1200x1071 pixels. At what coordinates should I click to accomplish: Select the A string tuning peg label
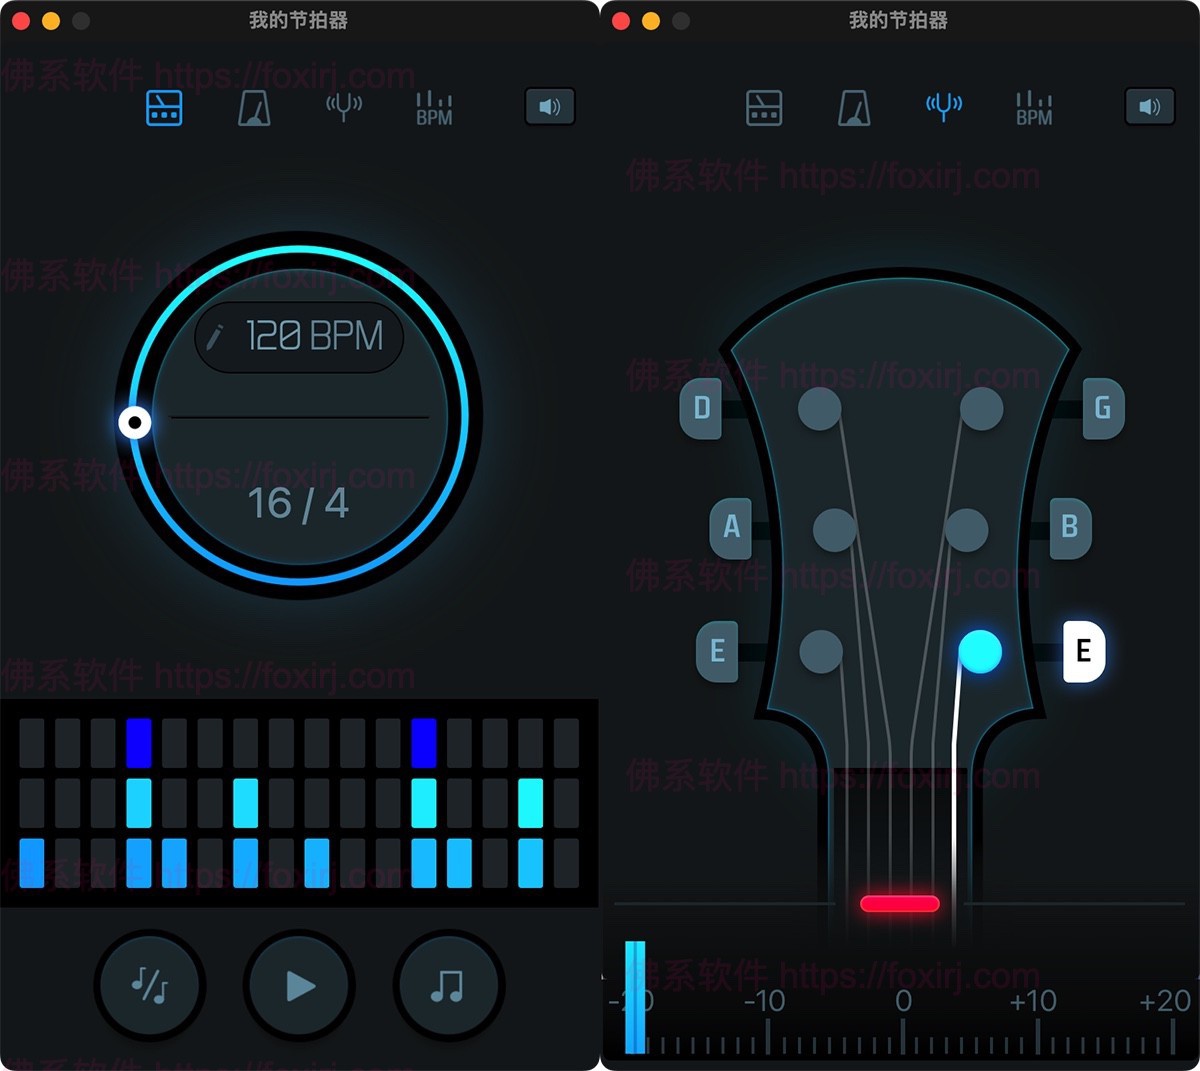pyautogui.click(x=731, y=526)
